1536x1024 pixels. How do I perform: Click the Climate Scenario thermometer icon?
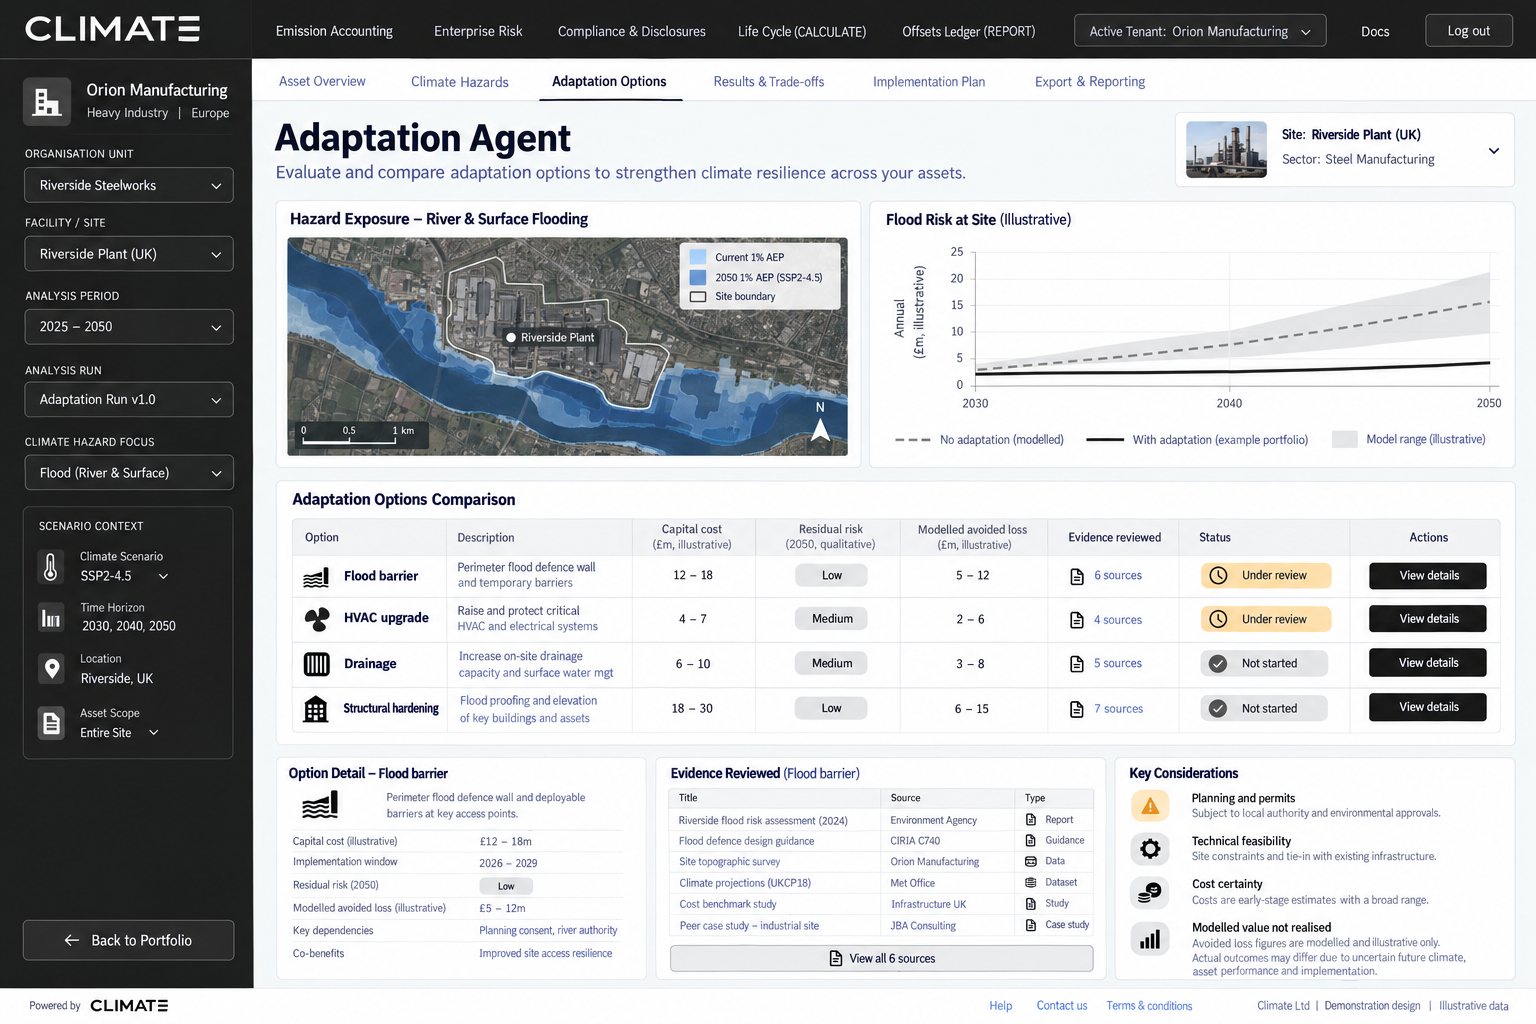51,567
